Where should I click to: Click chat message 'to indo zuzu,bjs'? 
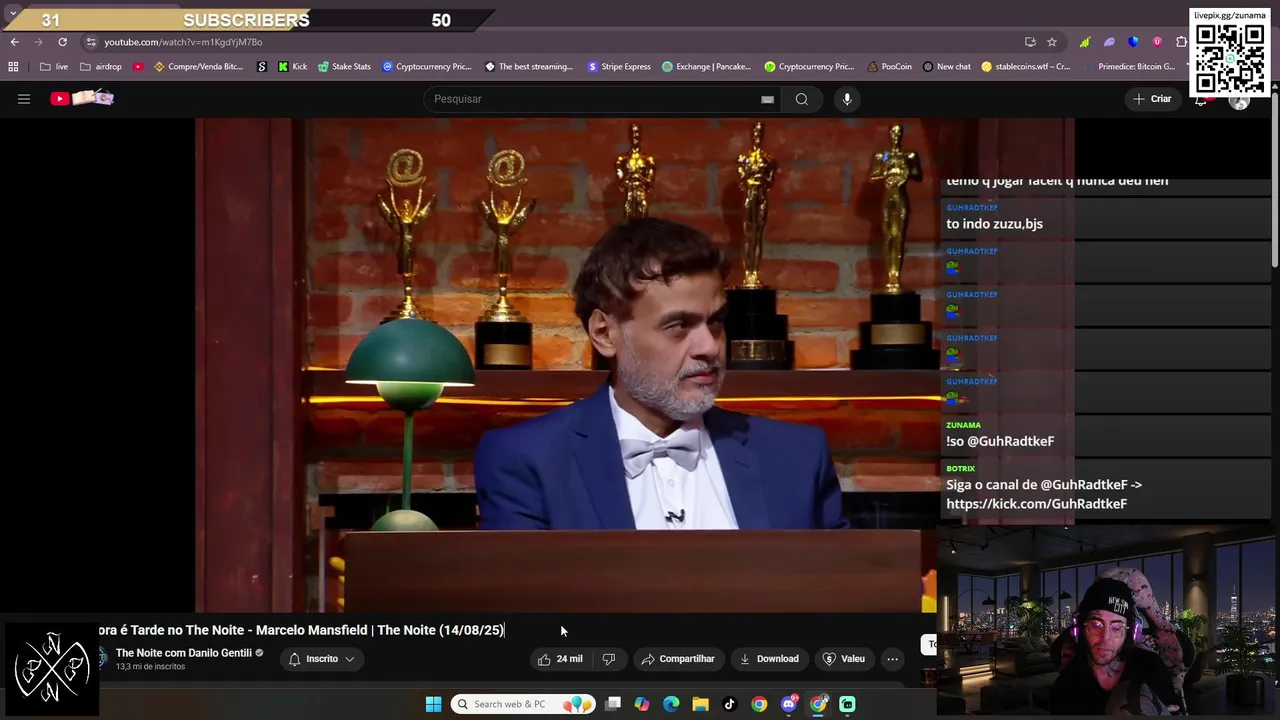[994, 224]
